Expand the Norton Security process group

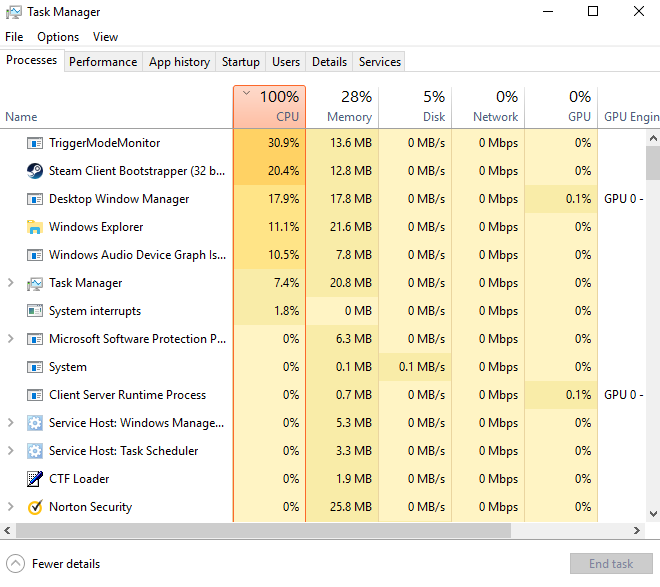11,507
